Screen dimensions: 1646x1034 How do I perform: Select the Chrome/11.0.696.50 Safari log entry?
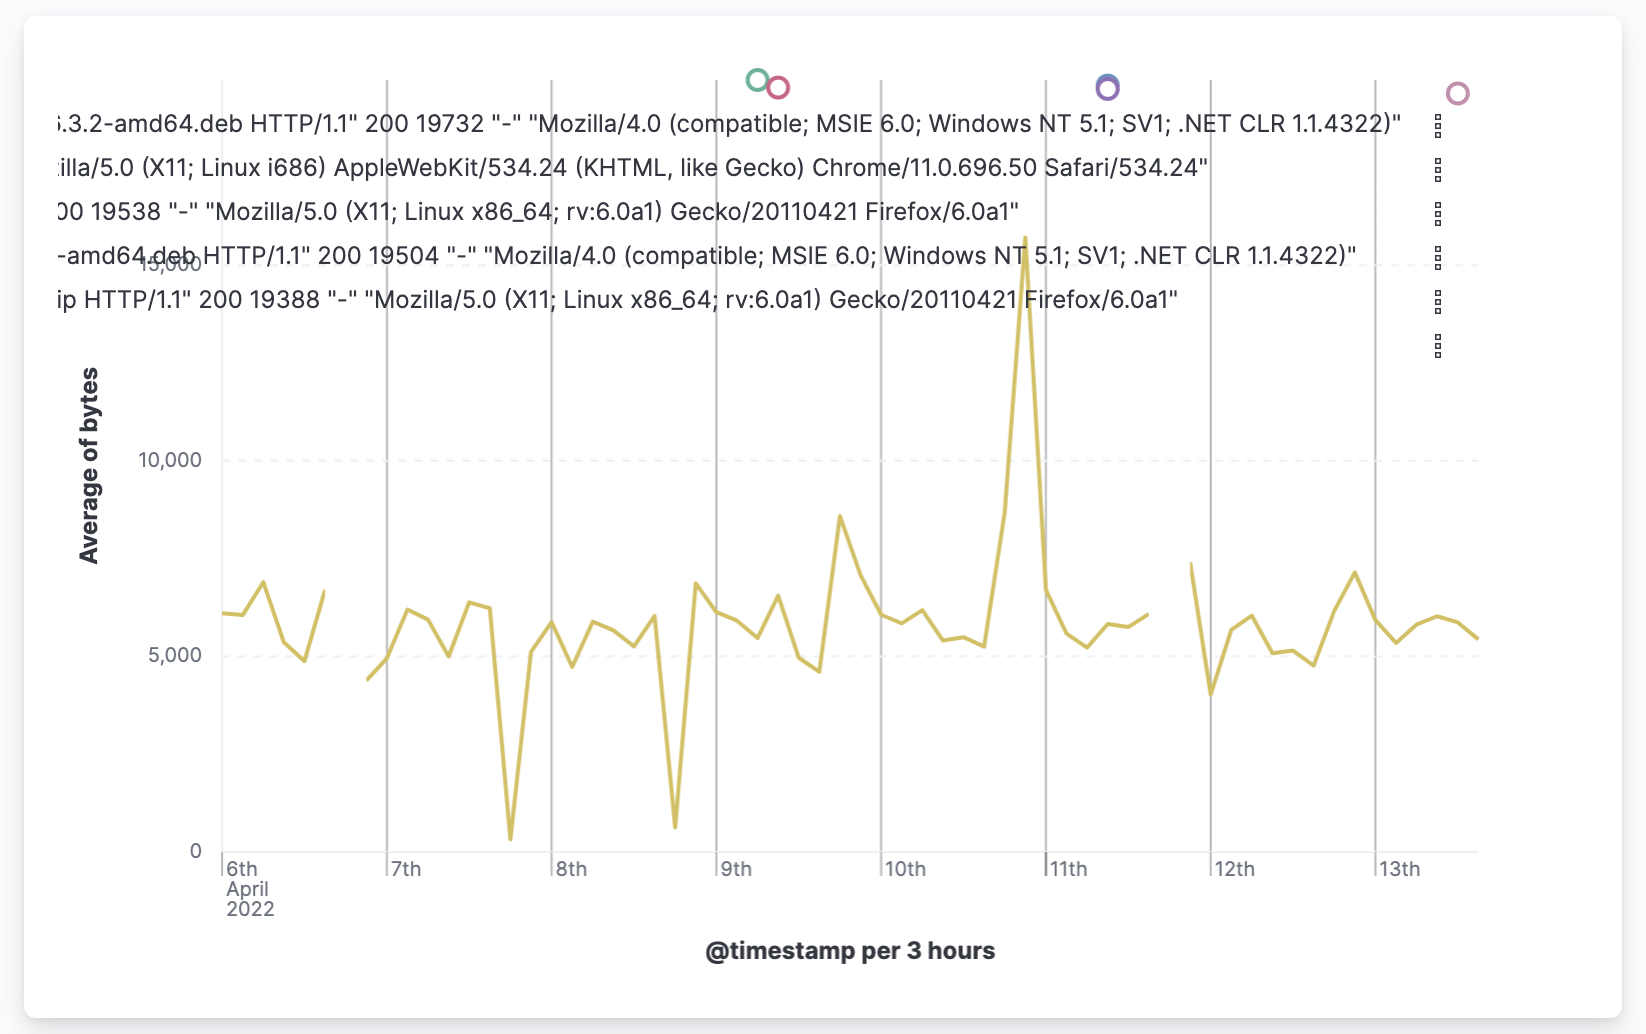(630, 167)
